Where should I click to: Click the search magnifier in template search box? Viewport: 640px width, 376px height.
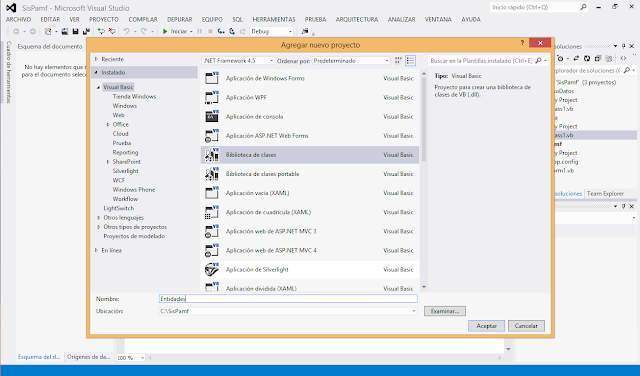[x=538, y=60]
